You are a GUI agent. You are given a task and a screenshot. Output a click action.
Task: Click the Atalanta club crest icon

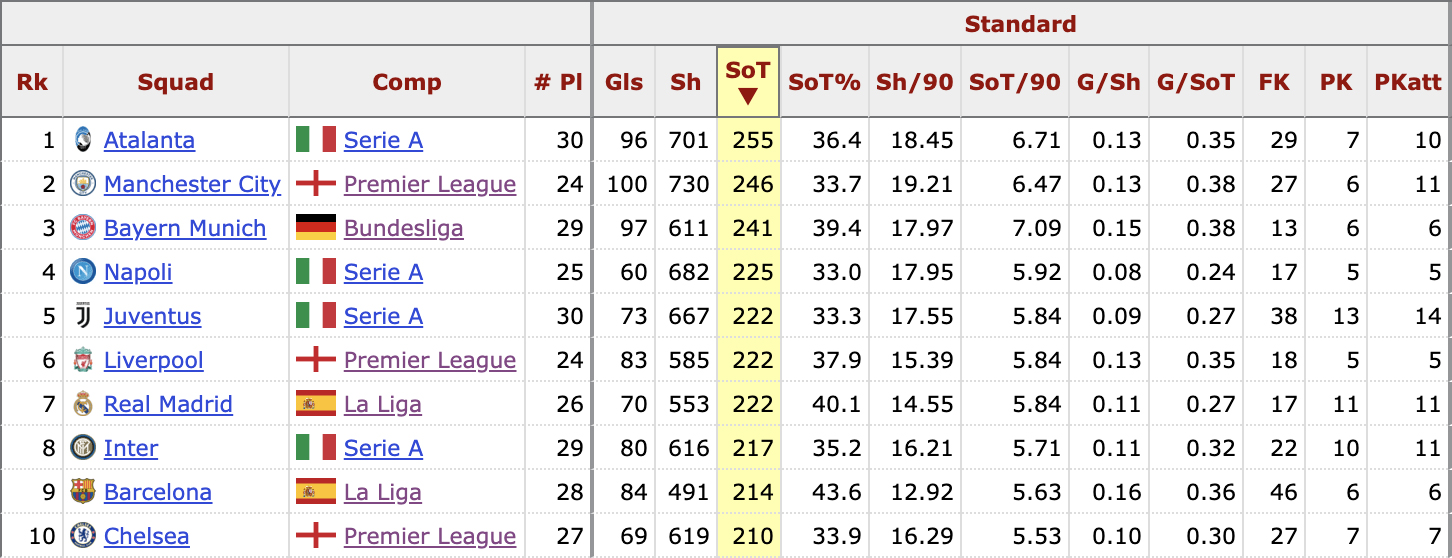83,140
